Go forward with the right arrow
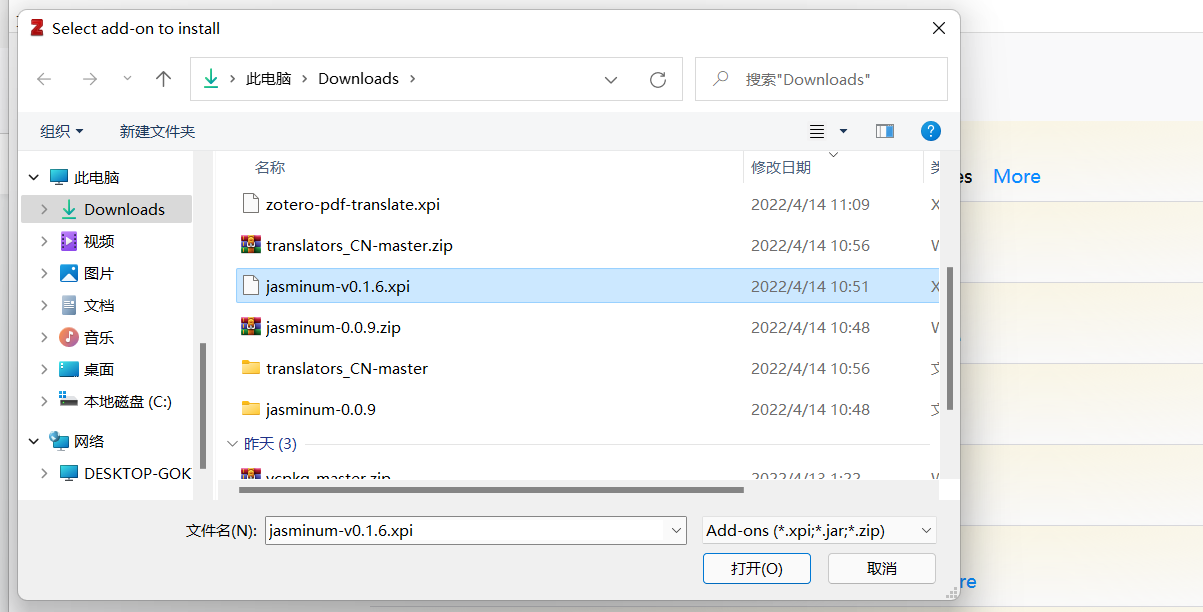Viewport: 1203px width, 612px height. pyautogui.click(x=90, y=79)
